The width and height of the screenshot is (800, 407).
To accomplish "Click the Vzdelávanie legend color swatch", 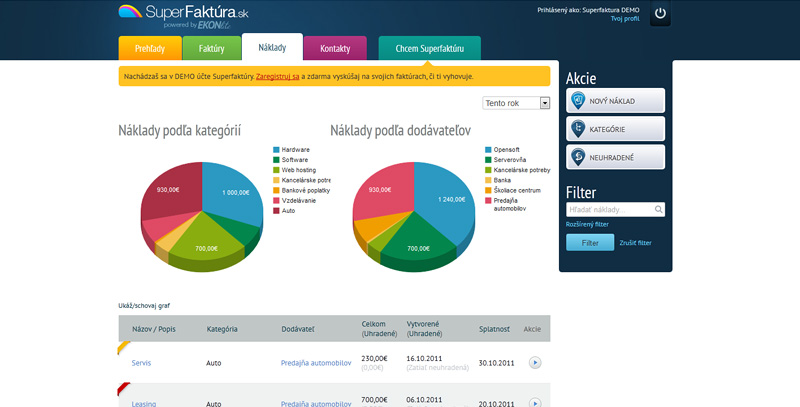I will point(276,200).
